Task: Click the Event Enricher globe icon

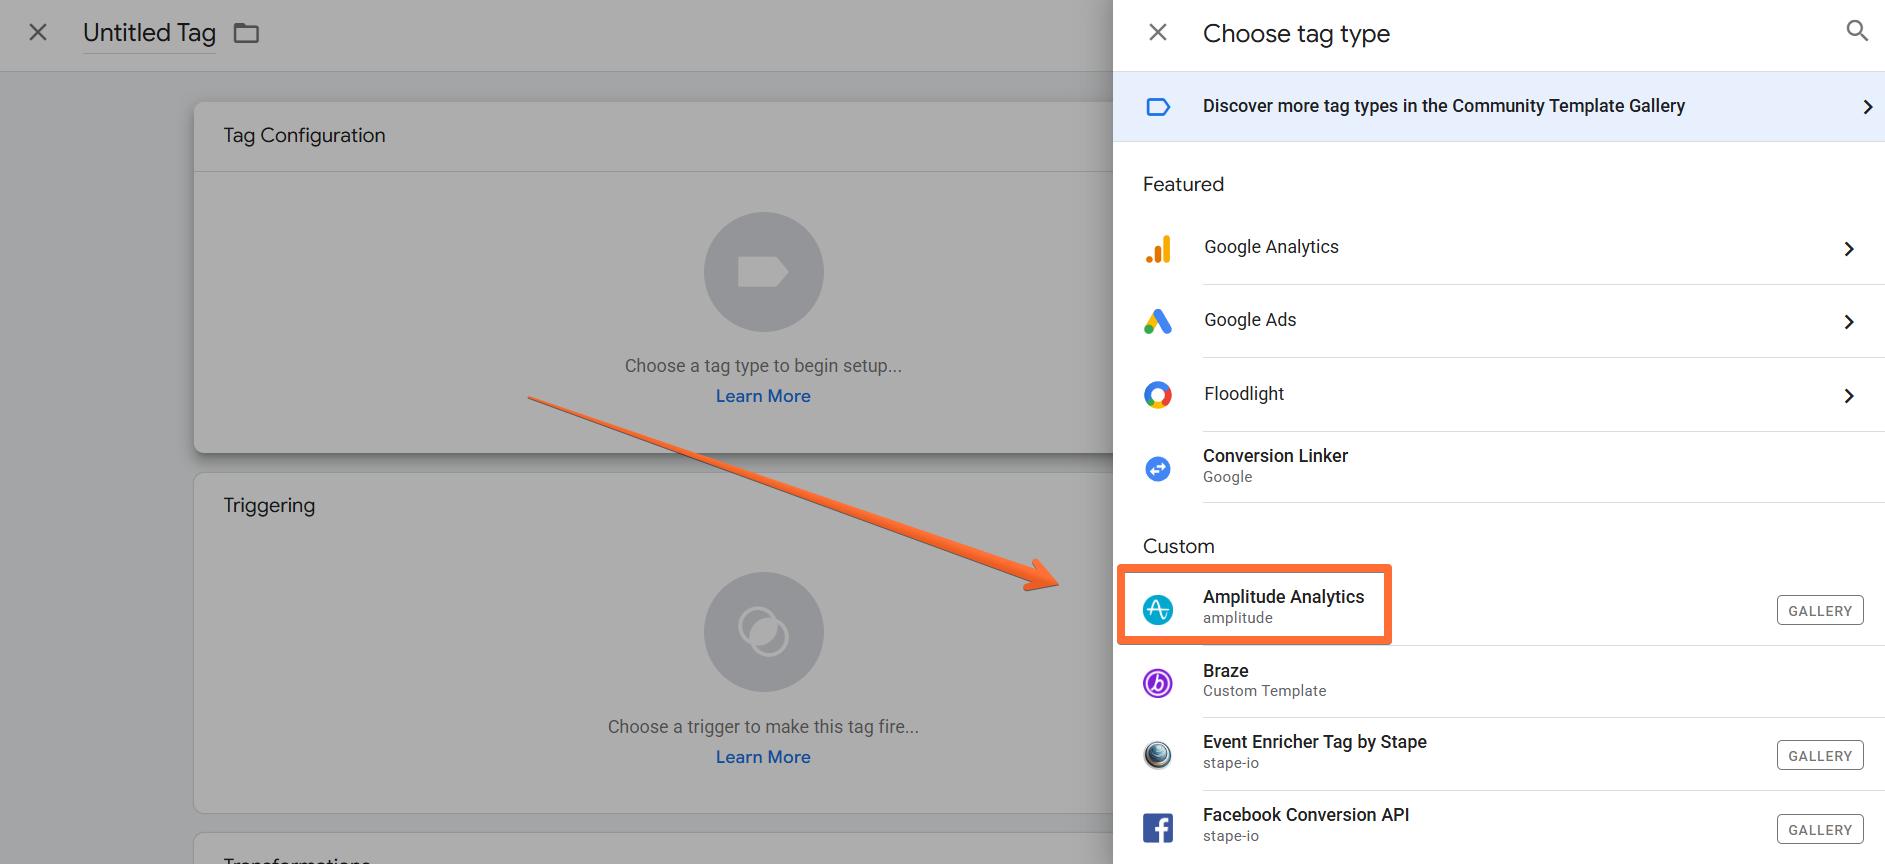Action: (1158, 754)
